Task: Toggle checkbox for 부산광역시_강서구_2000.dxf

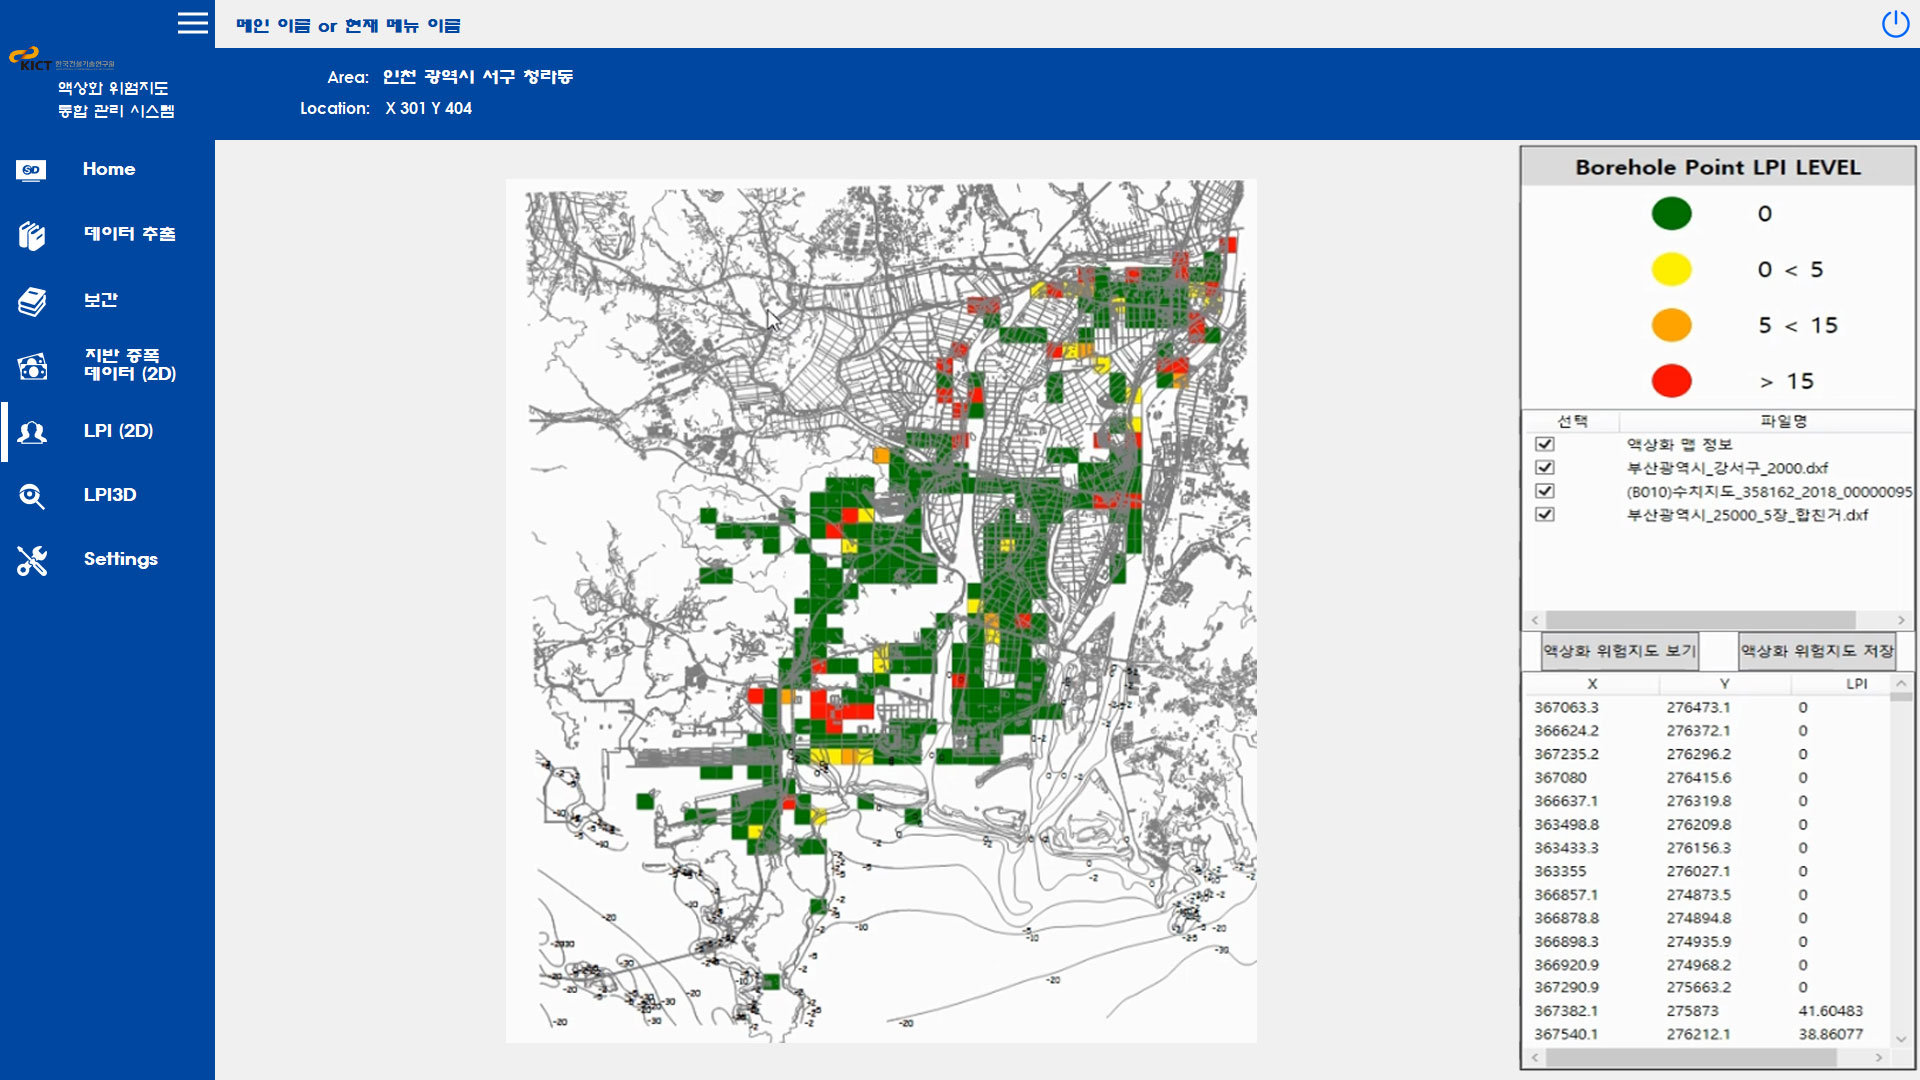Action: pos(1545,468)
